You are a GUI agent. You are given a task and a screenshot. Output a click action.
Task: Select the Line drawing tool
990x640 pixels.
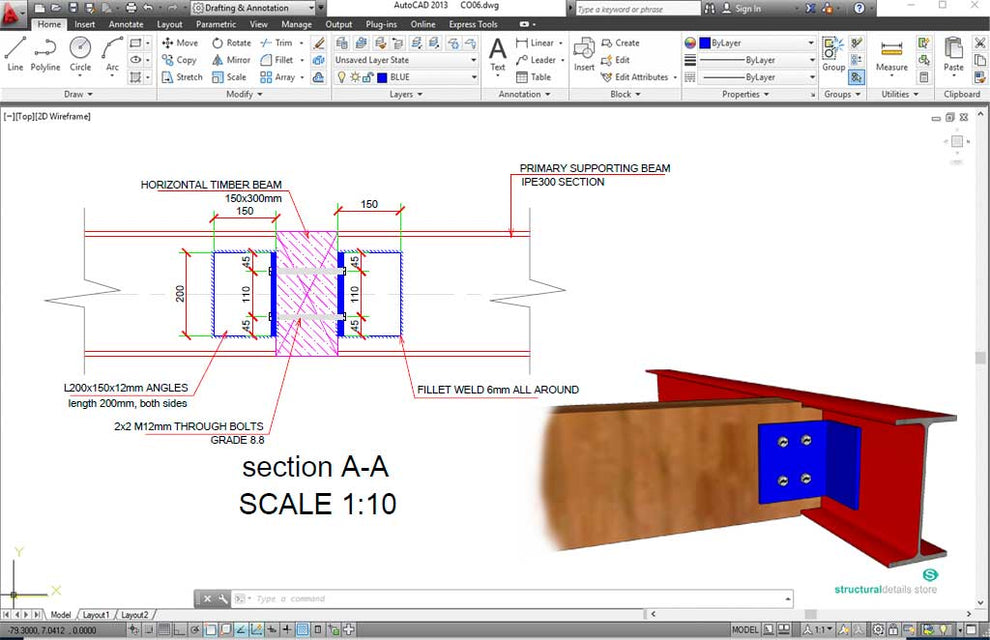click(15, 55)
